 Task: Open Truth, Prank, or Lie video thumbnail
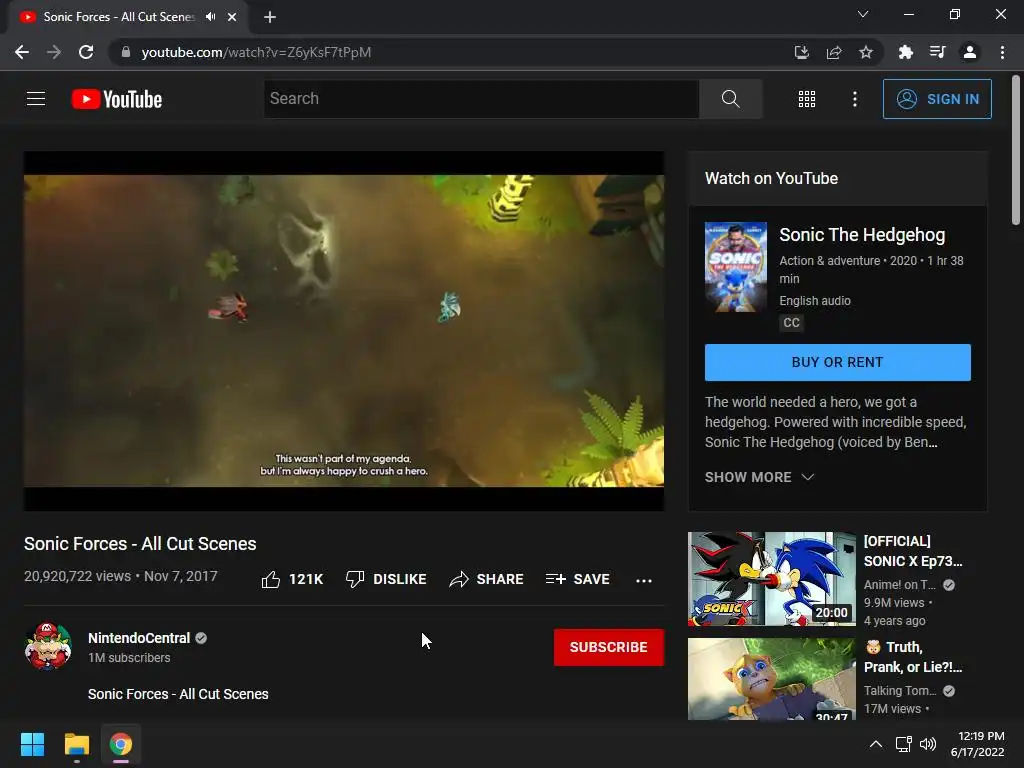(x=771, y=679)
